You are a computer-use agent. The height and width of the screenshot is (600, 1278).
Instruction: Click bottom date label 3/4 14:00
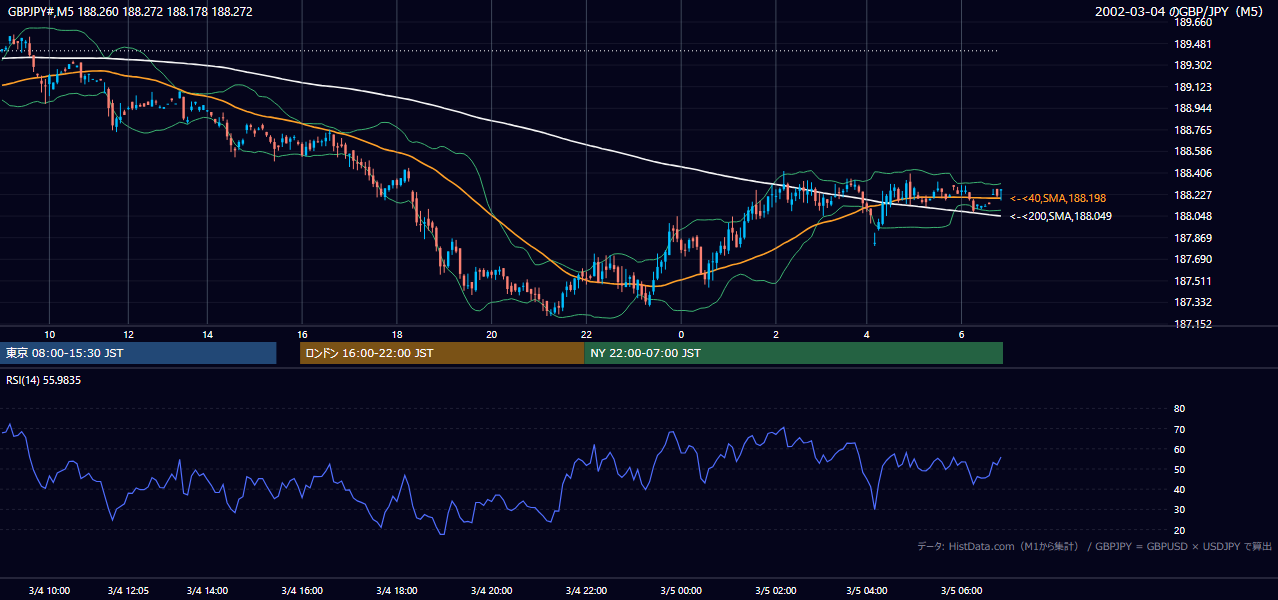tap(207, 591)
